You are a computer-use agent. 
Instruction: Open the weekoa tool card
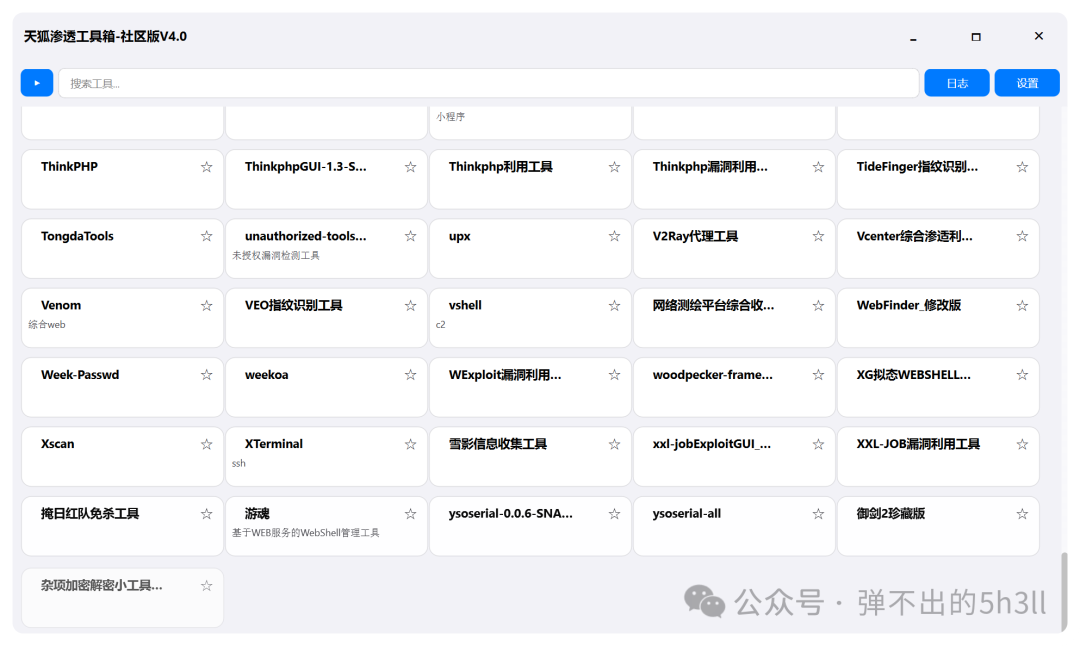tap(326, 387)
